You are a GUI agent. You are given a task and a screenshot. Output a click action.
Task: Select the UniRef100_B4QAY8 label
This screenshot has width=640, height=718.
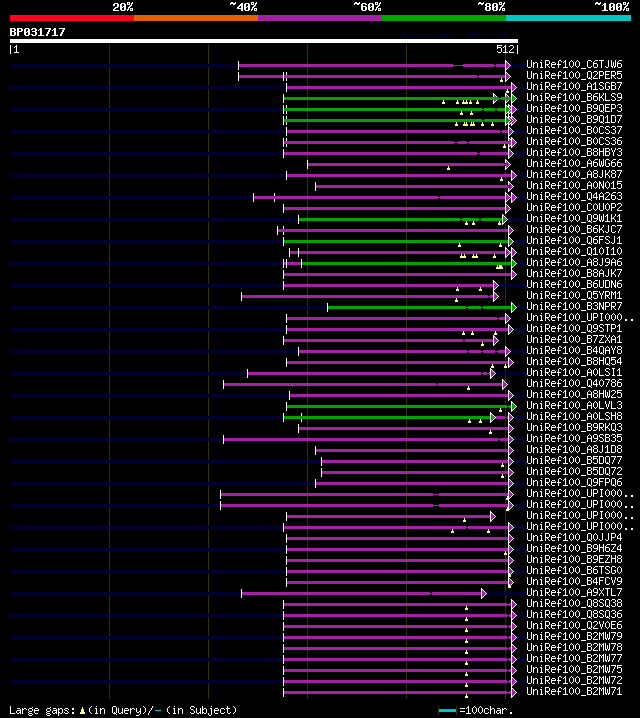(x=574, y=350)
